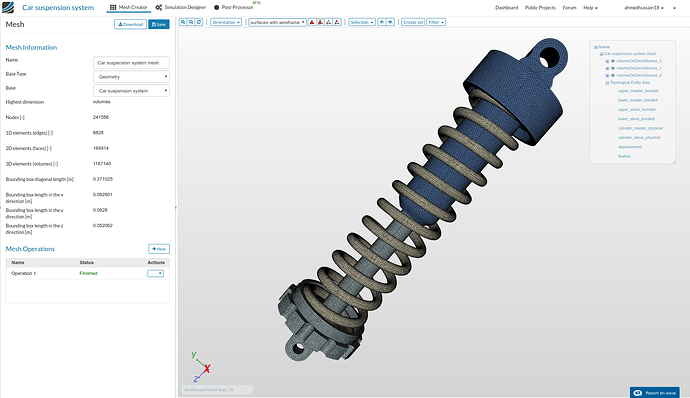Open the surfaces with wireframe render dropdown
The image size is (690, 398).
277,22
